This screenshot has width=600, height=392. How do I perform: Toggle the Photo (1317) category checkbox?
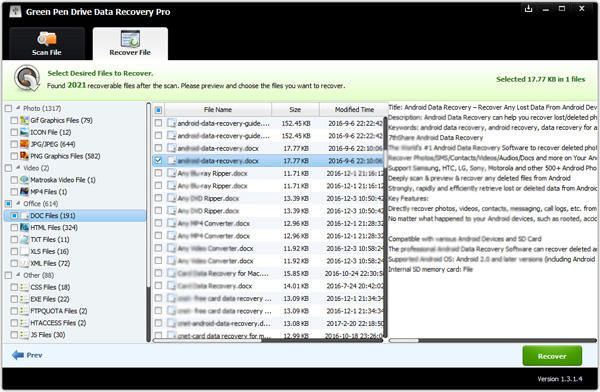point(8,108)
